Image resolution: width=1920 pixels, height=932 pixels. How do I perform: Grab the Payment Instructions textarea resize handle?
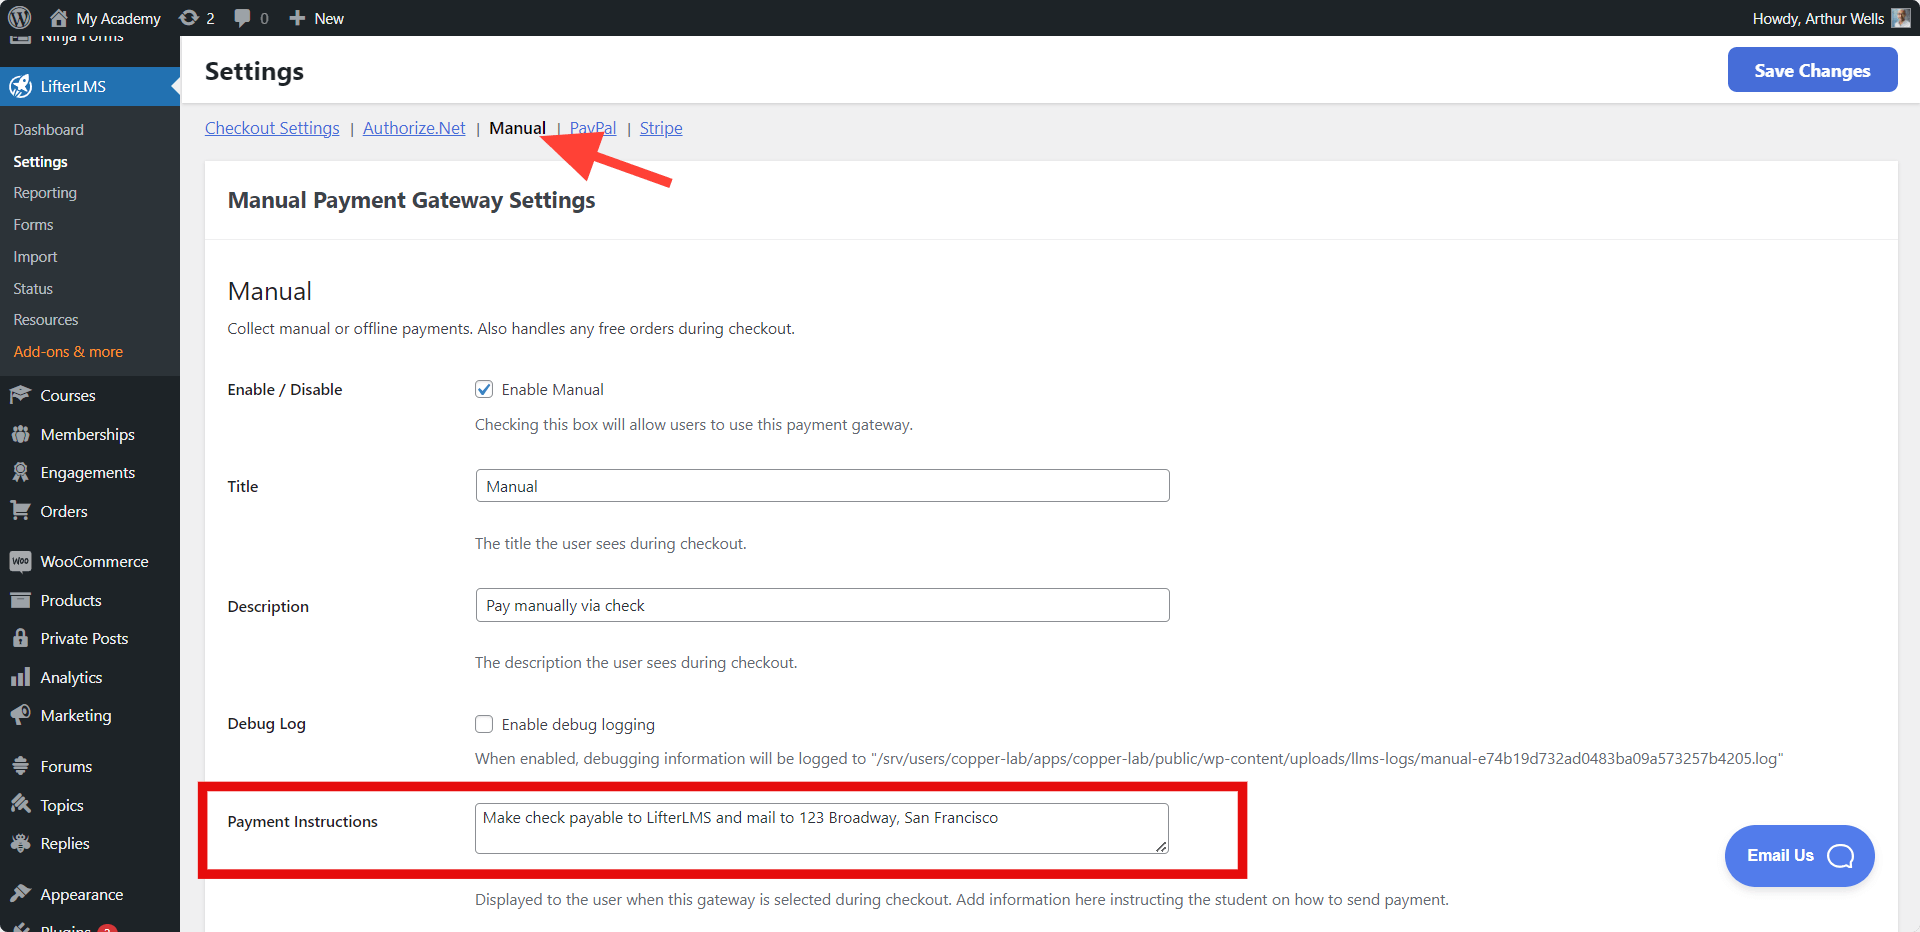[x=1161, y=846]
